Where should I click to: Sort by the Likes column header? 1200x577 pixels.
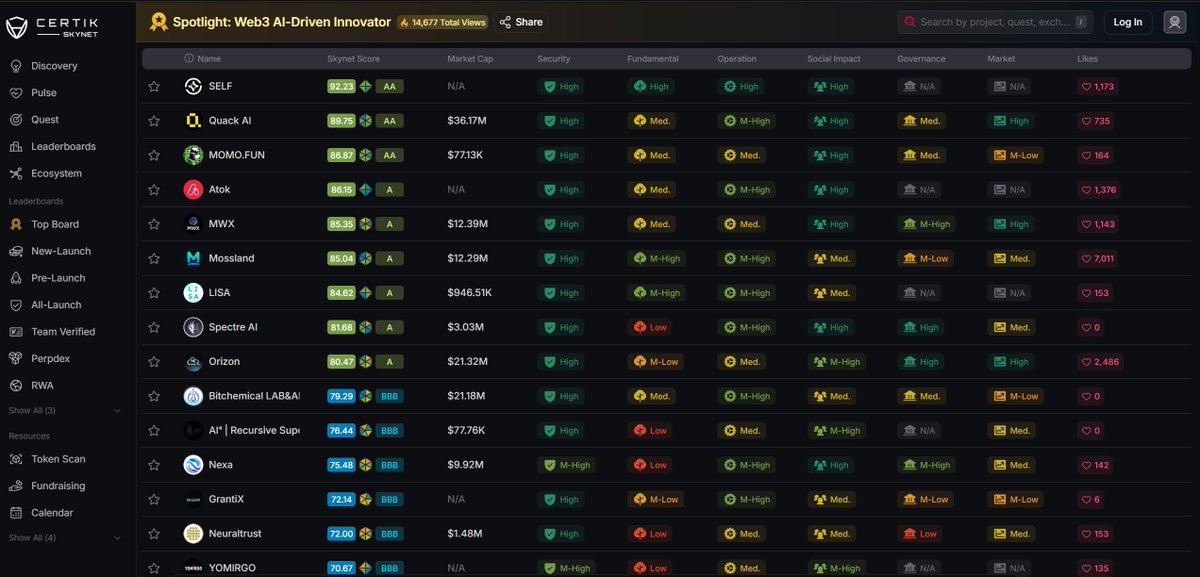(1087, 59)
